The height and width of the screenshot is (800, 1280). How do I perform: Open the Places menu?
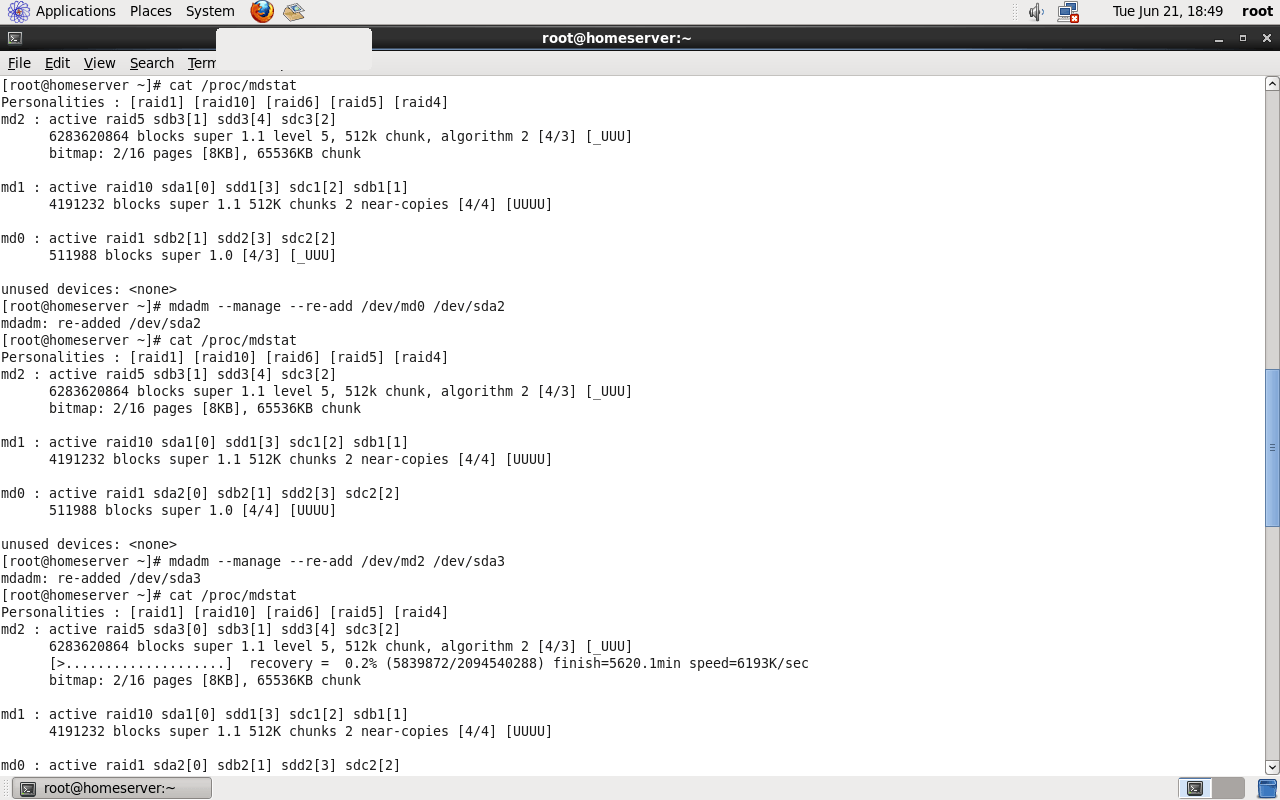(x=150, y=11)
